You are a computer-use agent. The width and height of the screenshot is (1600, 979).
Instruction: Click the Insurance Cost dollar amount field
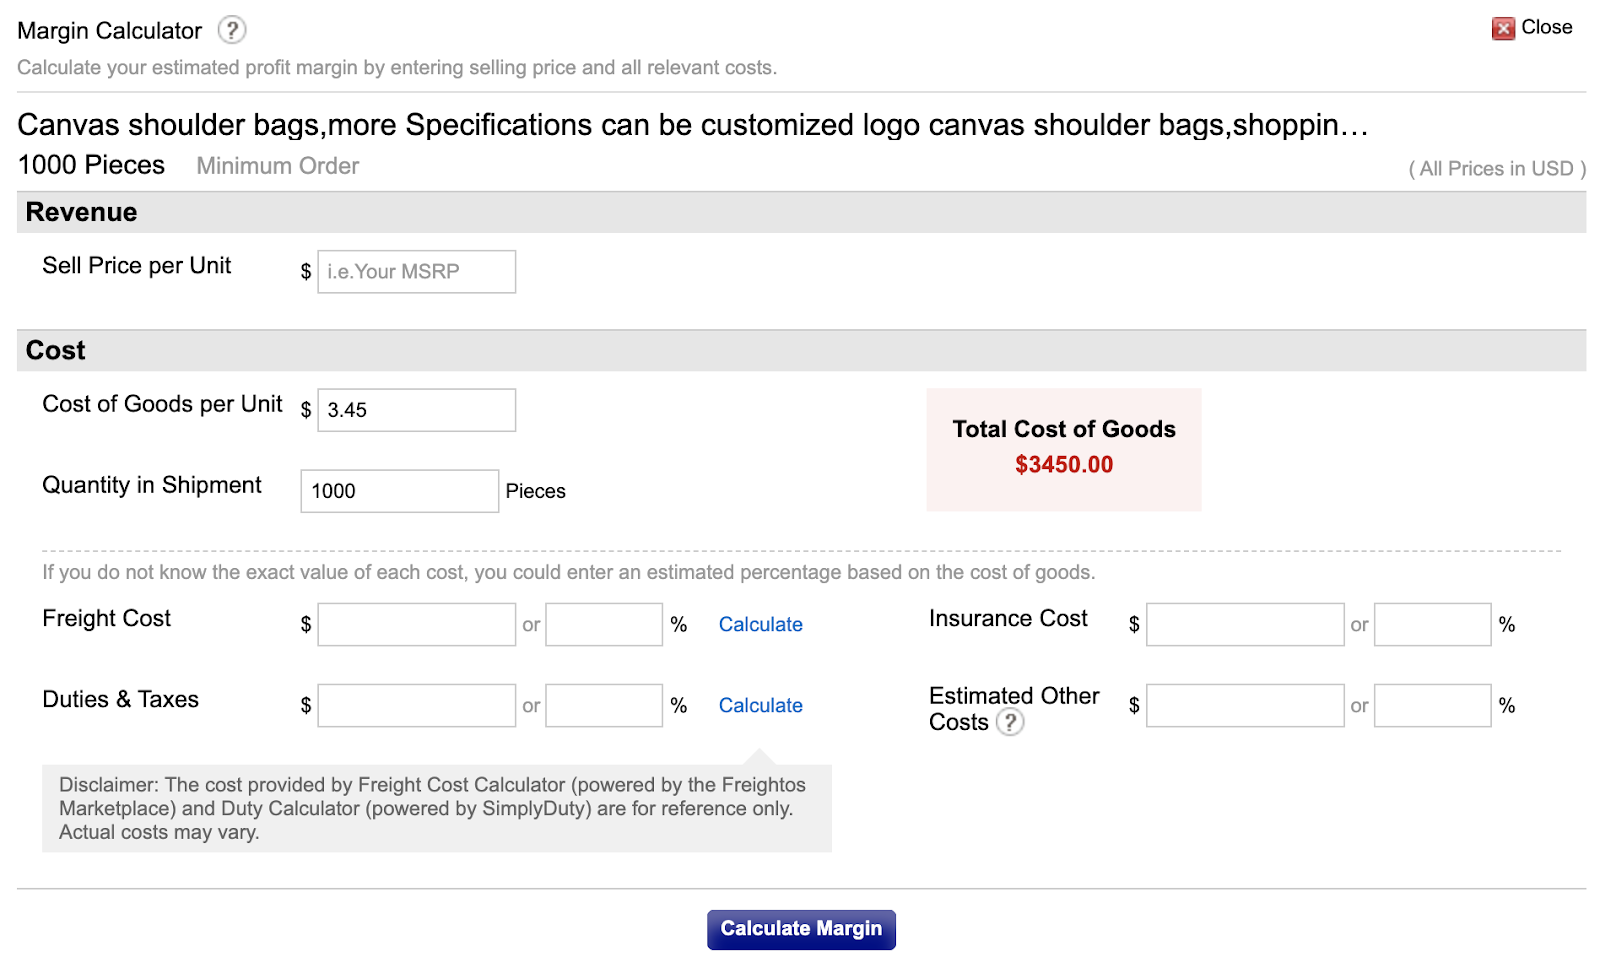(x=1244, y=625)
